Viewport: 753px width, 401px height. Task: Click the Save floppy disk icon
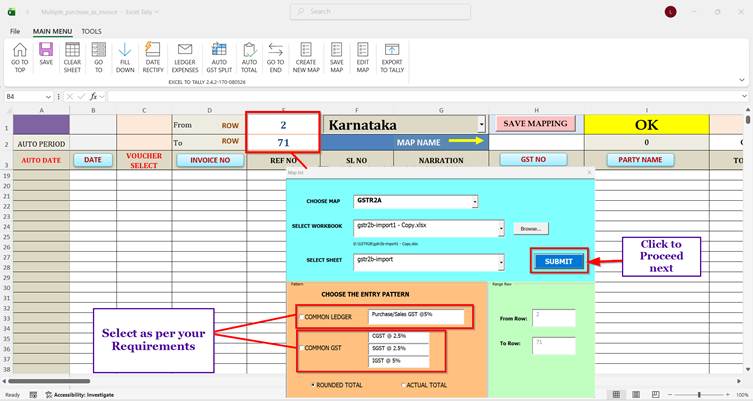(x=46, y=49)
